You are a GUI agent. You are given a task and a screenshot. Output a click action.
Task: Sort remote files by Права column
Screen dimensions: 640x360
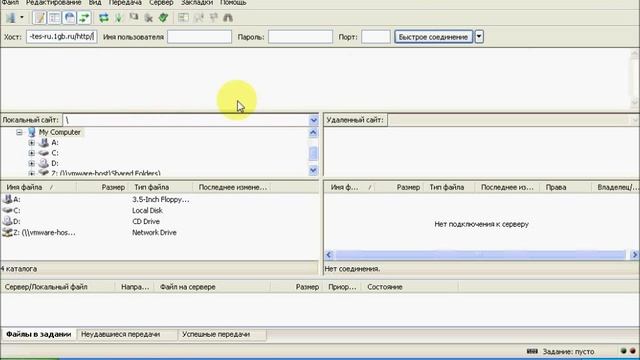pos(565,187)
